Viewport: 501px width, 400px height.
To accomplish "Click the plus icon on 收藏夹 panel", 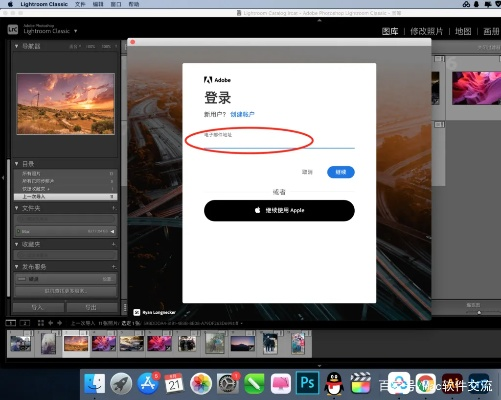I will (114, 244).
